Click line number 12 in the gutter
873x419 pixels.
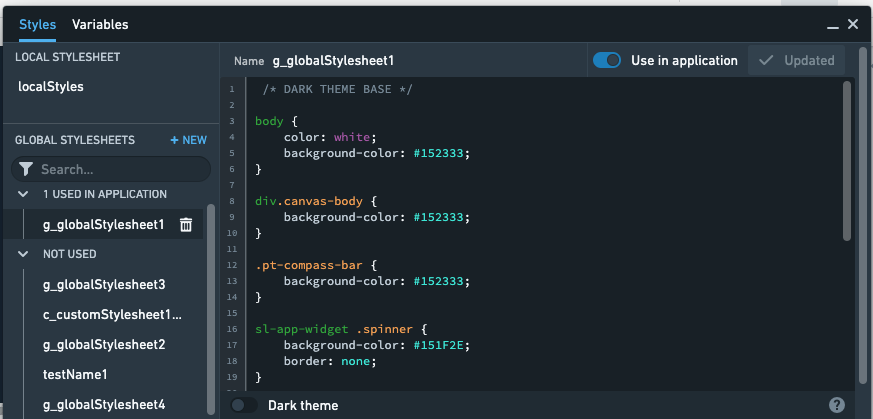(x=232, y=265)
